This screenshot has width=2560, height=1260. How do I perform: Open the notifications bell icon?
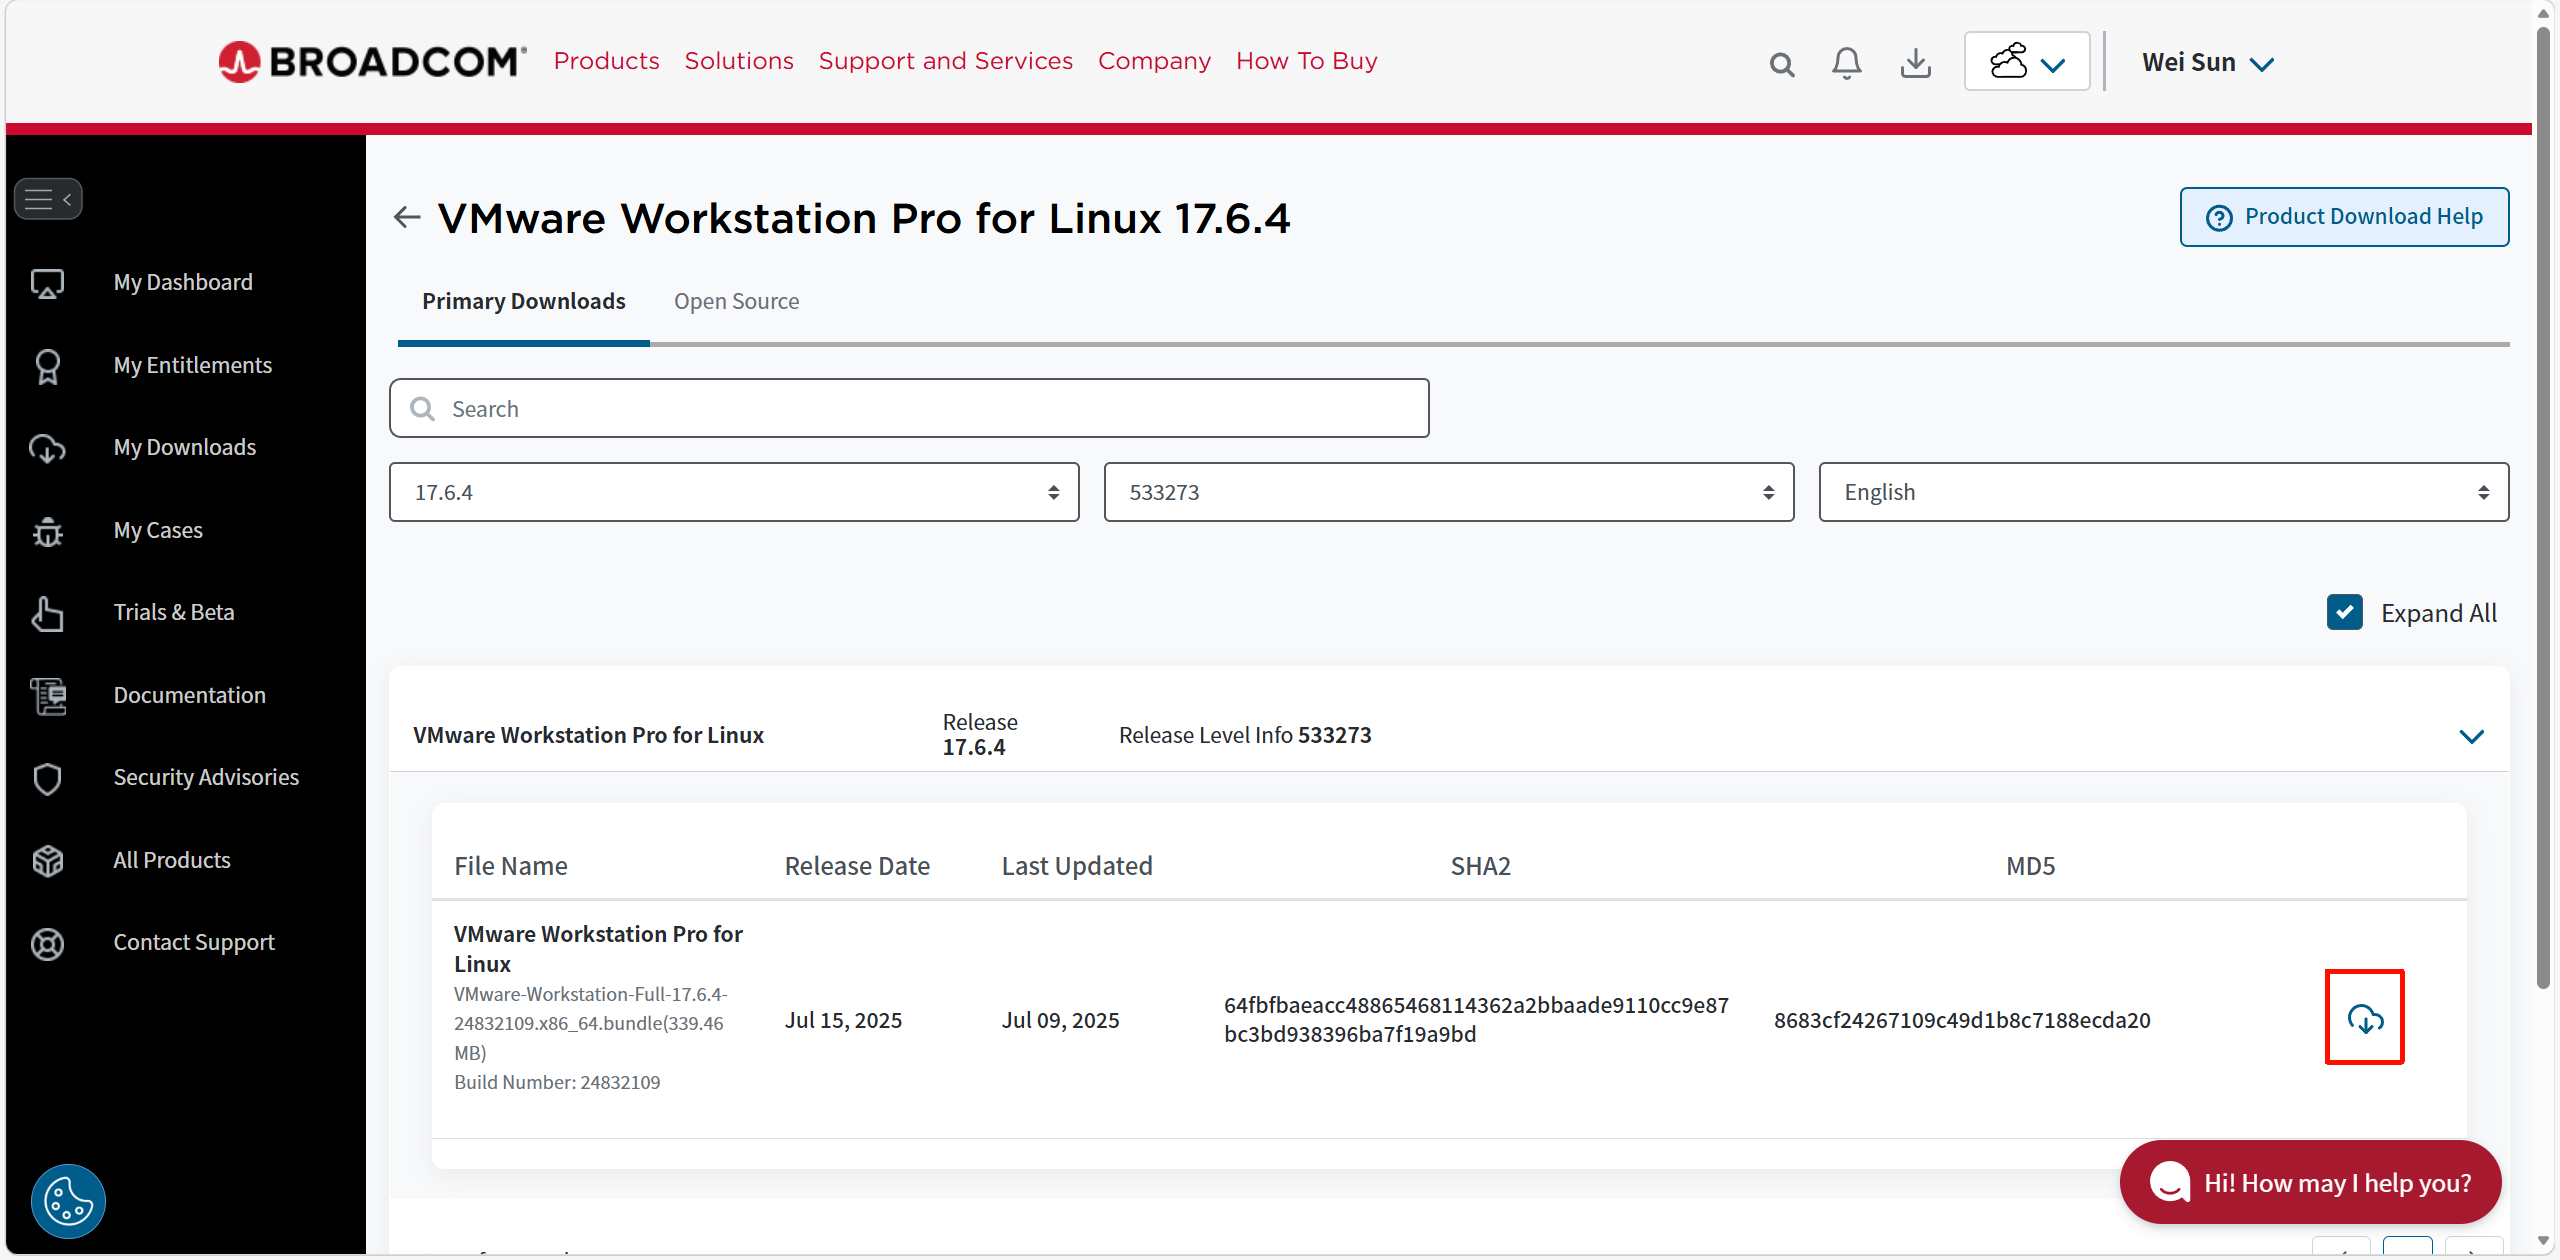point(1846,63)
